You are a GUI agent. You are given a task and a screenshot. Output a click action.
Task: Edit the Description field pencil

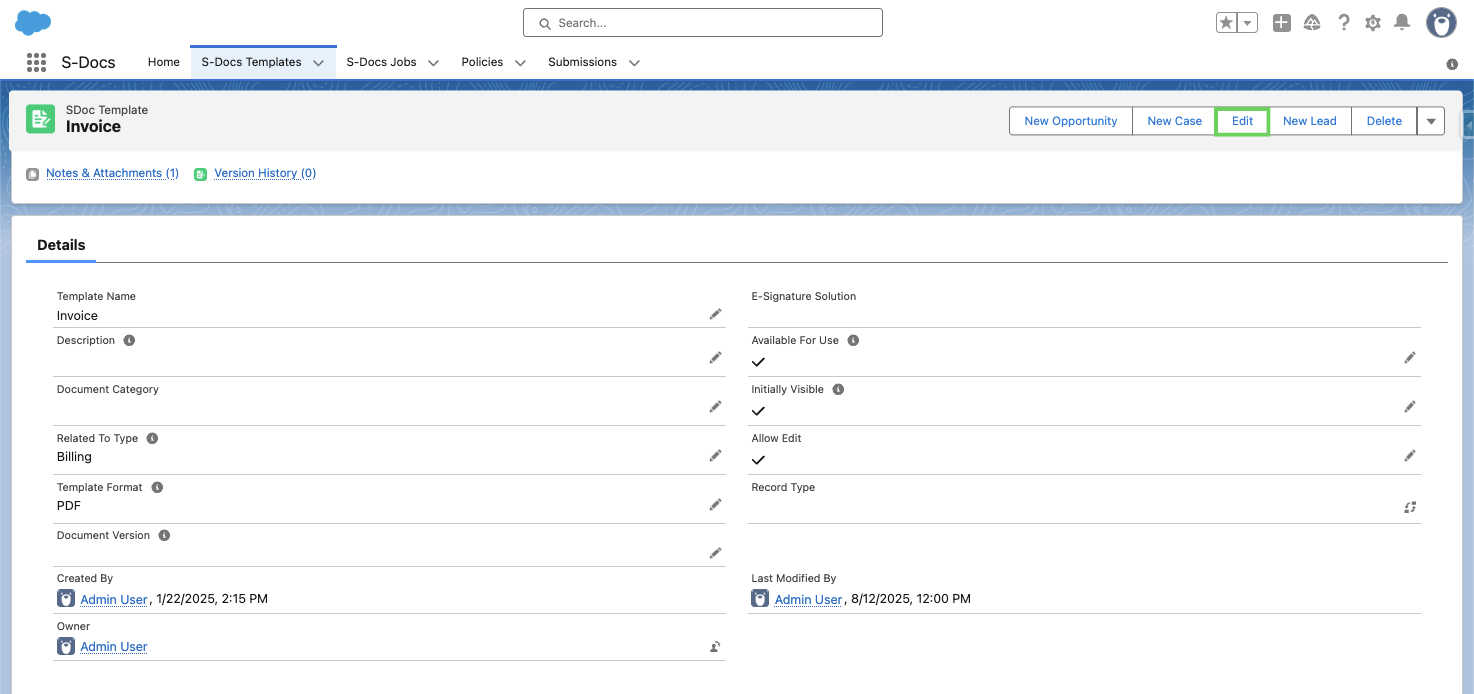(x=716, y=357)
